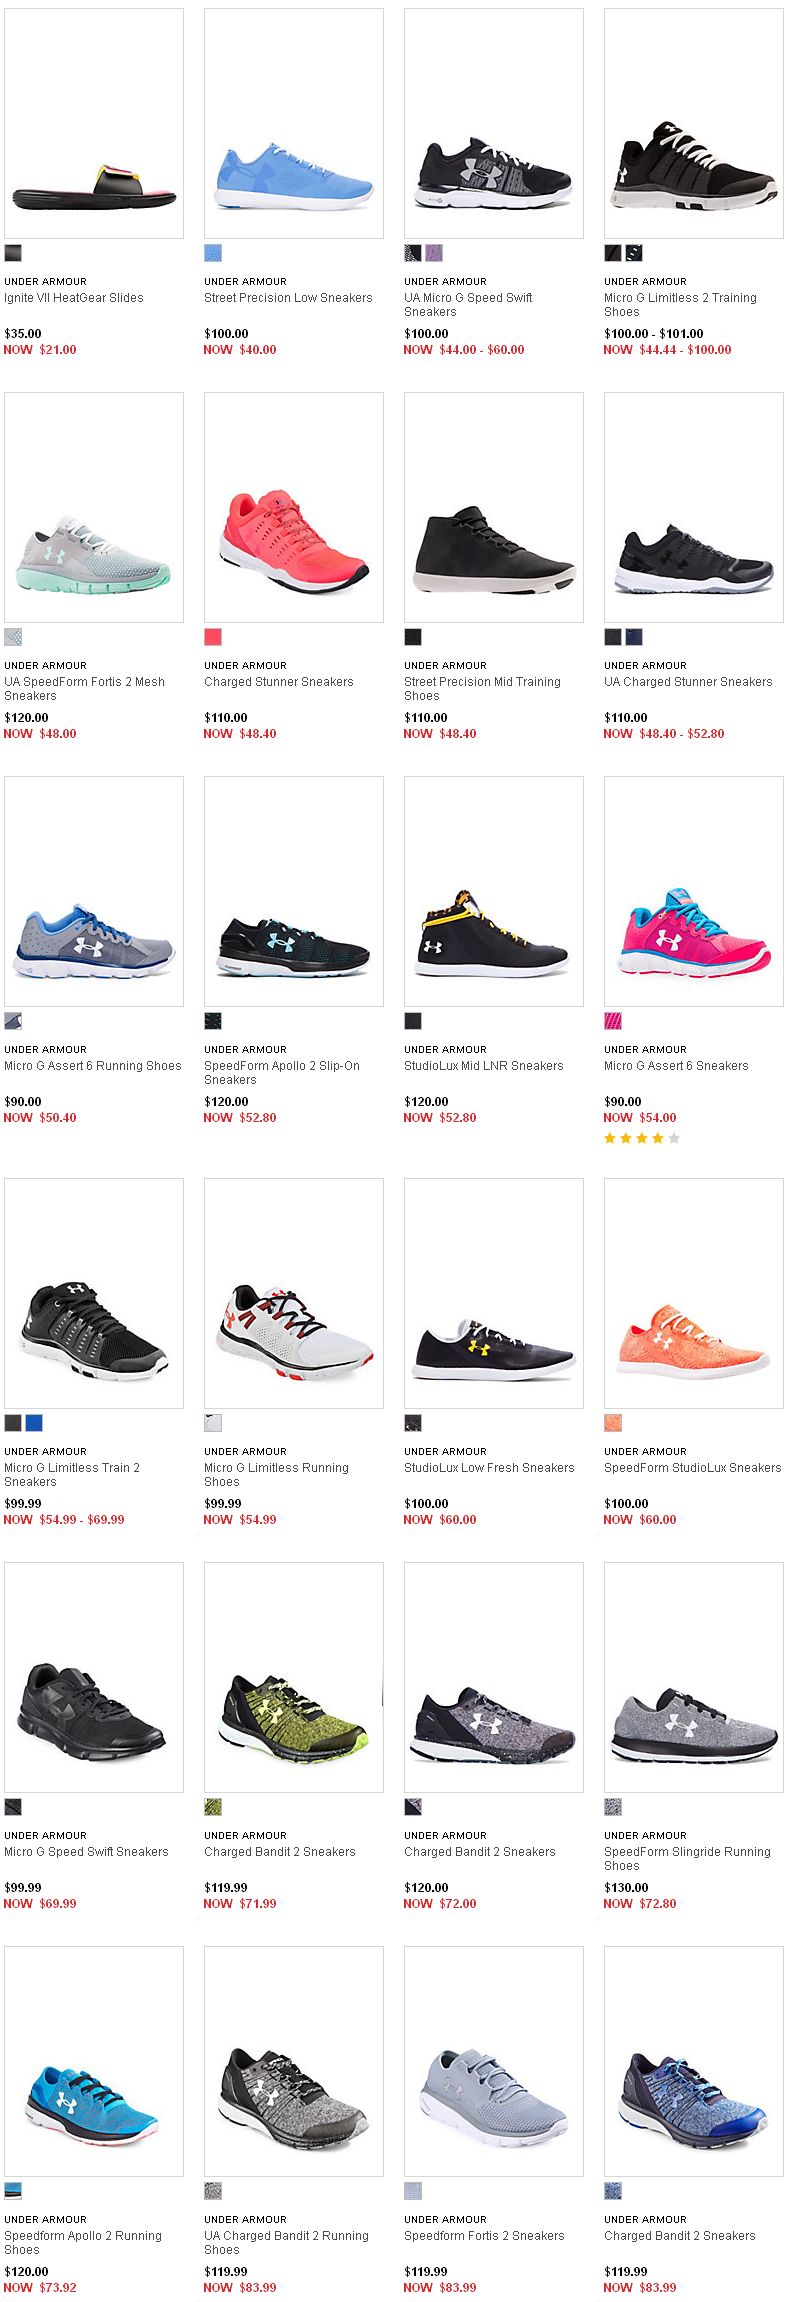The height and width of the screenshot is (2302, 789).
Task: View StudioLux Mid LNR Sneakers product photo
Action: coord(494,891)
